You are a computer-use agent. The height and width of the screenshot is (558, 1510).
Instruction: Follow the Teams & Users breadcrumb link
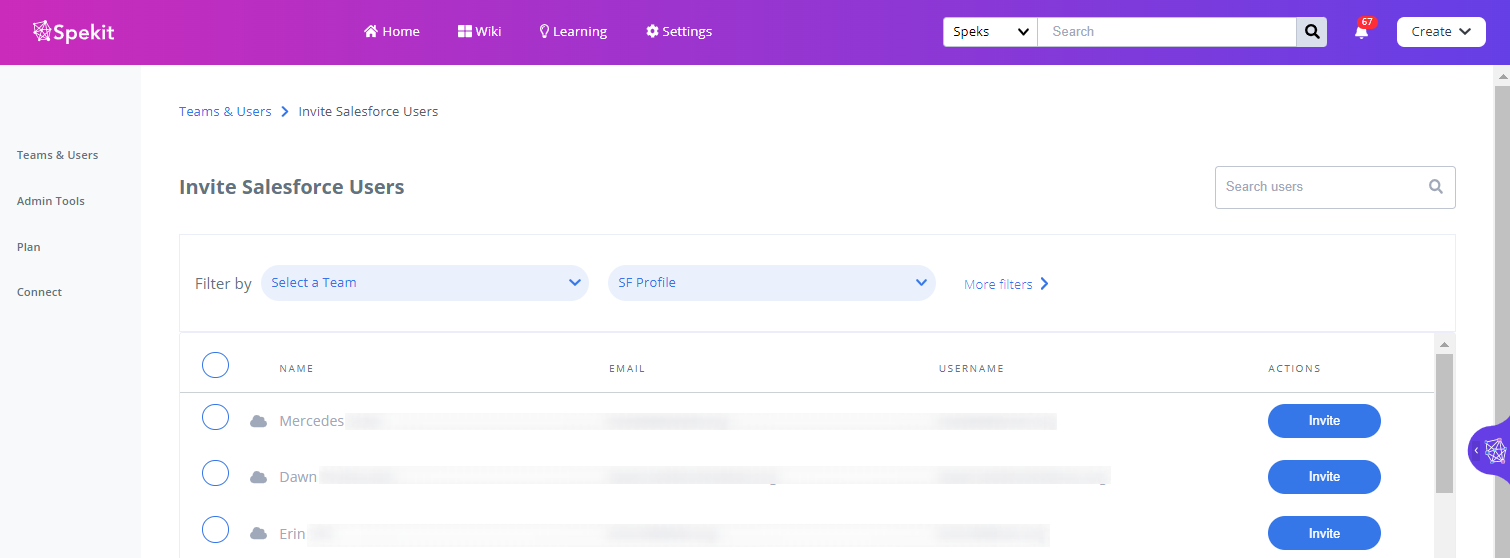[x=225, y=111]
